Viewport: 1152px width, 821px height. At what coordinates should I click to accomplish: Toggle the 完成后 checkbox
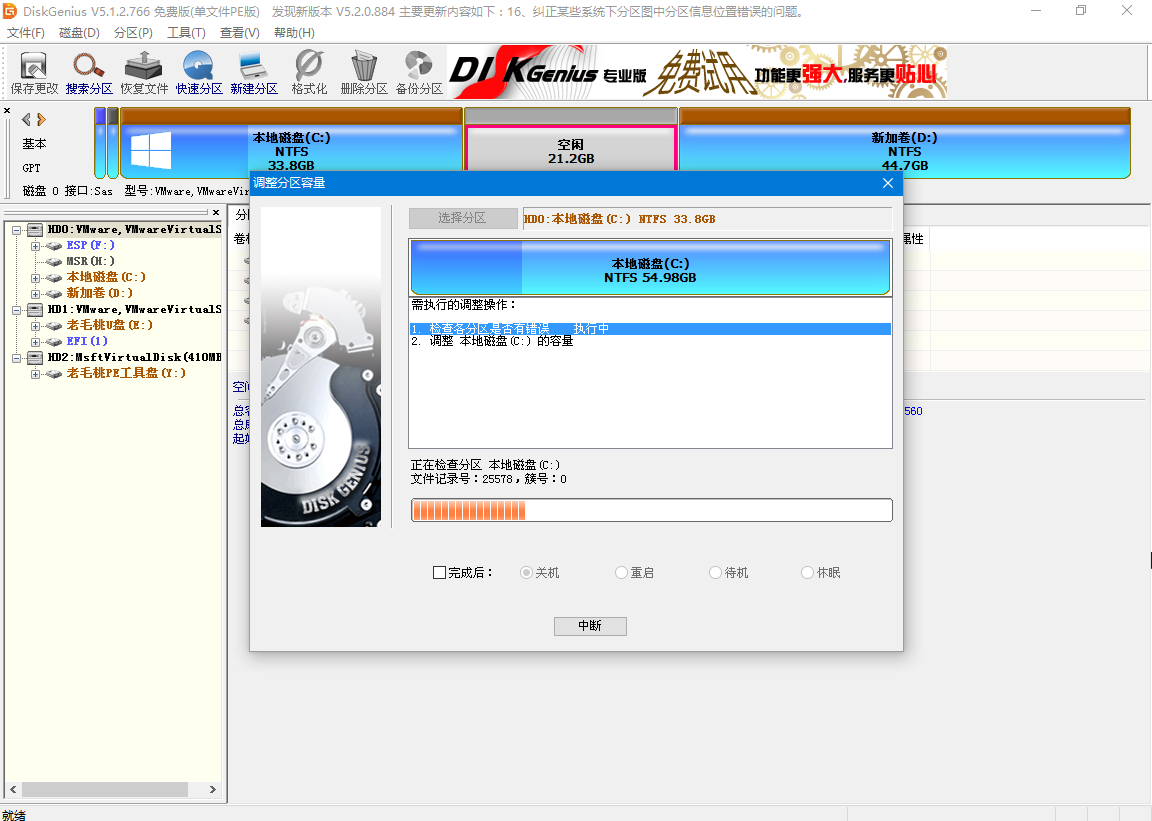point(439,573)
